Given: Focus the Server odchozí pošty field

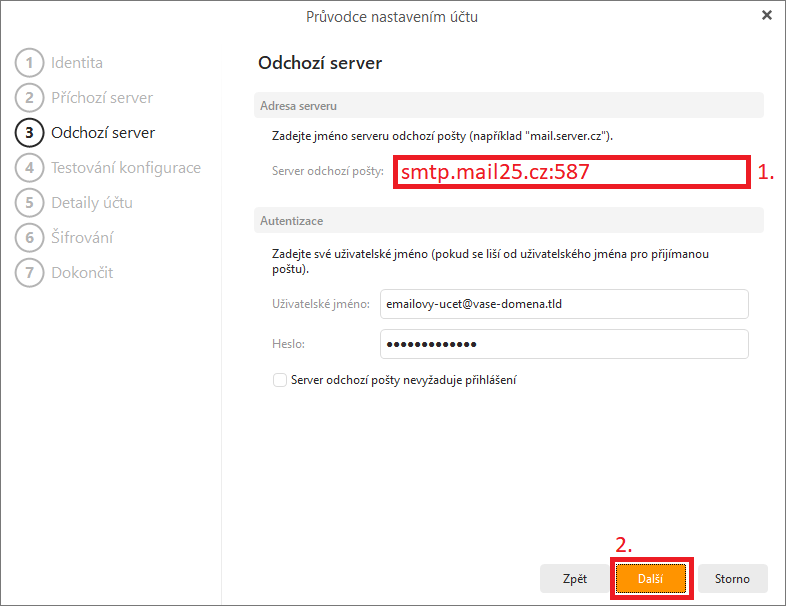Looking at the screenshot, I should click(x=571, y=172).
